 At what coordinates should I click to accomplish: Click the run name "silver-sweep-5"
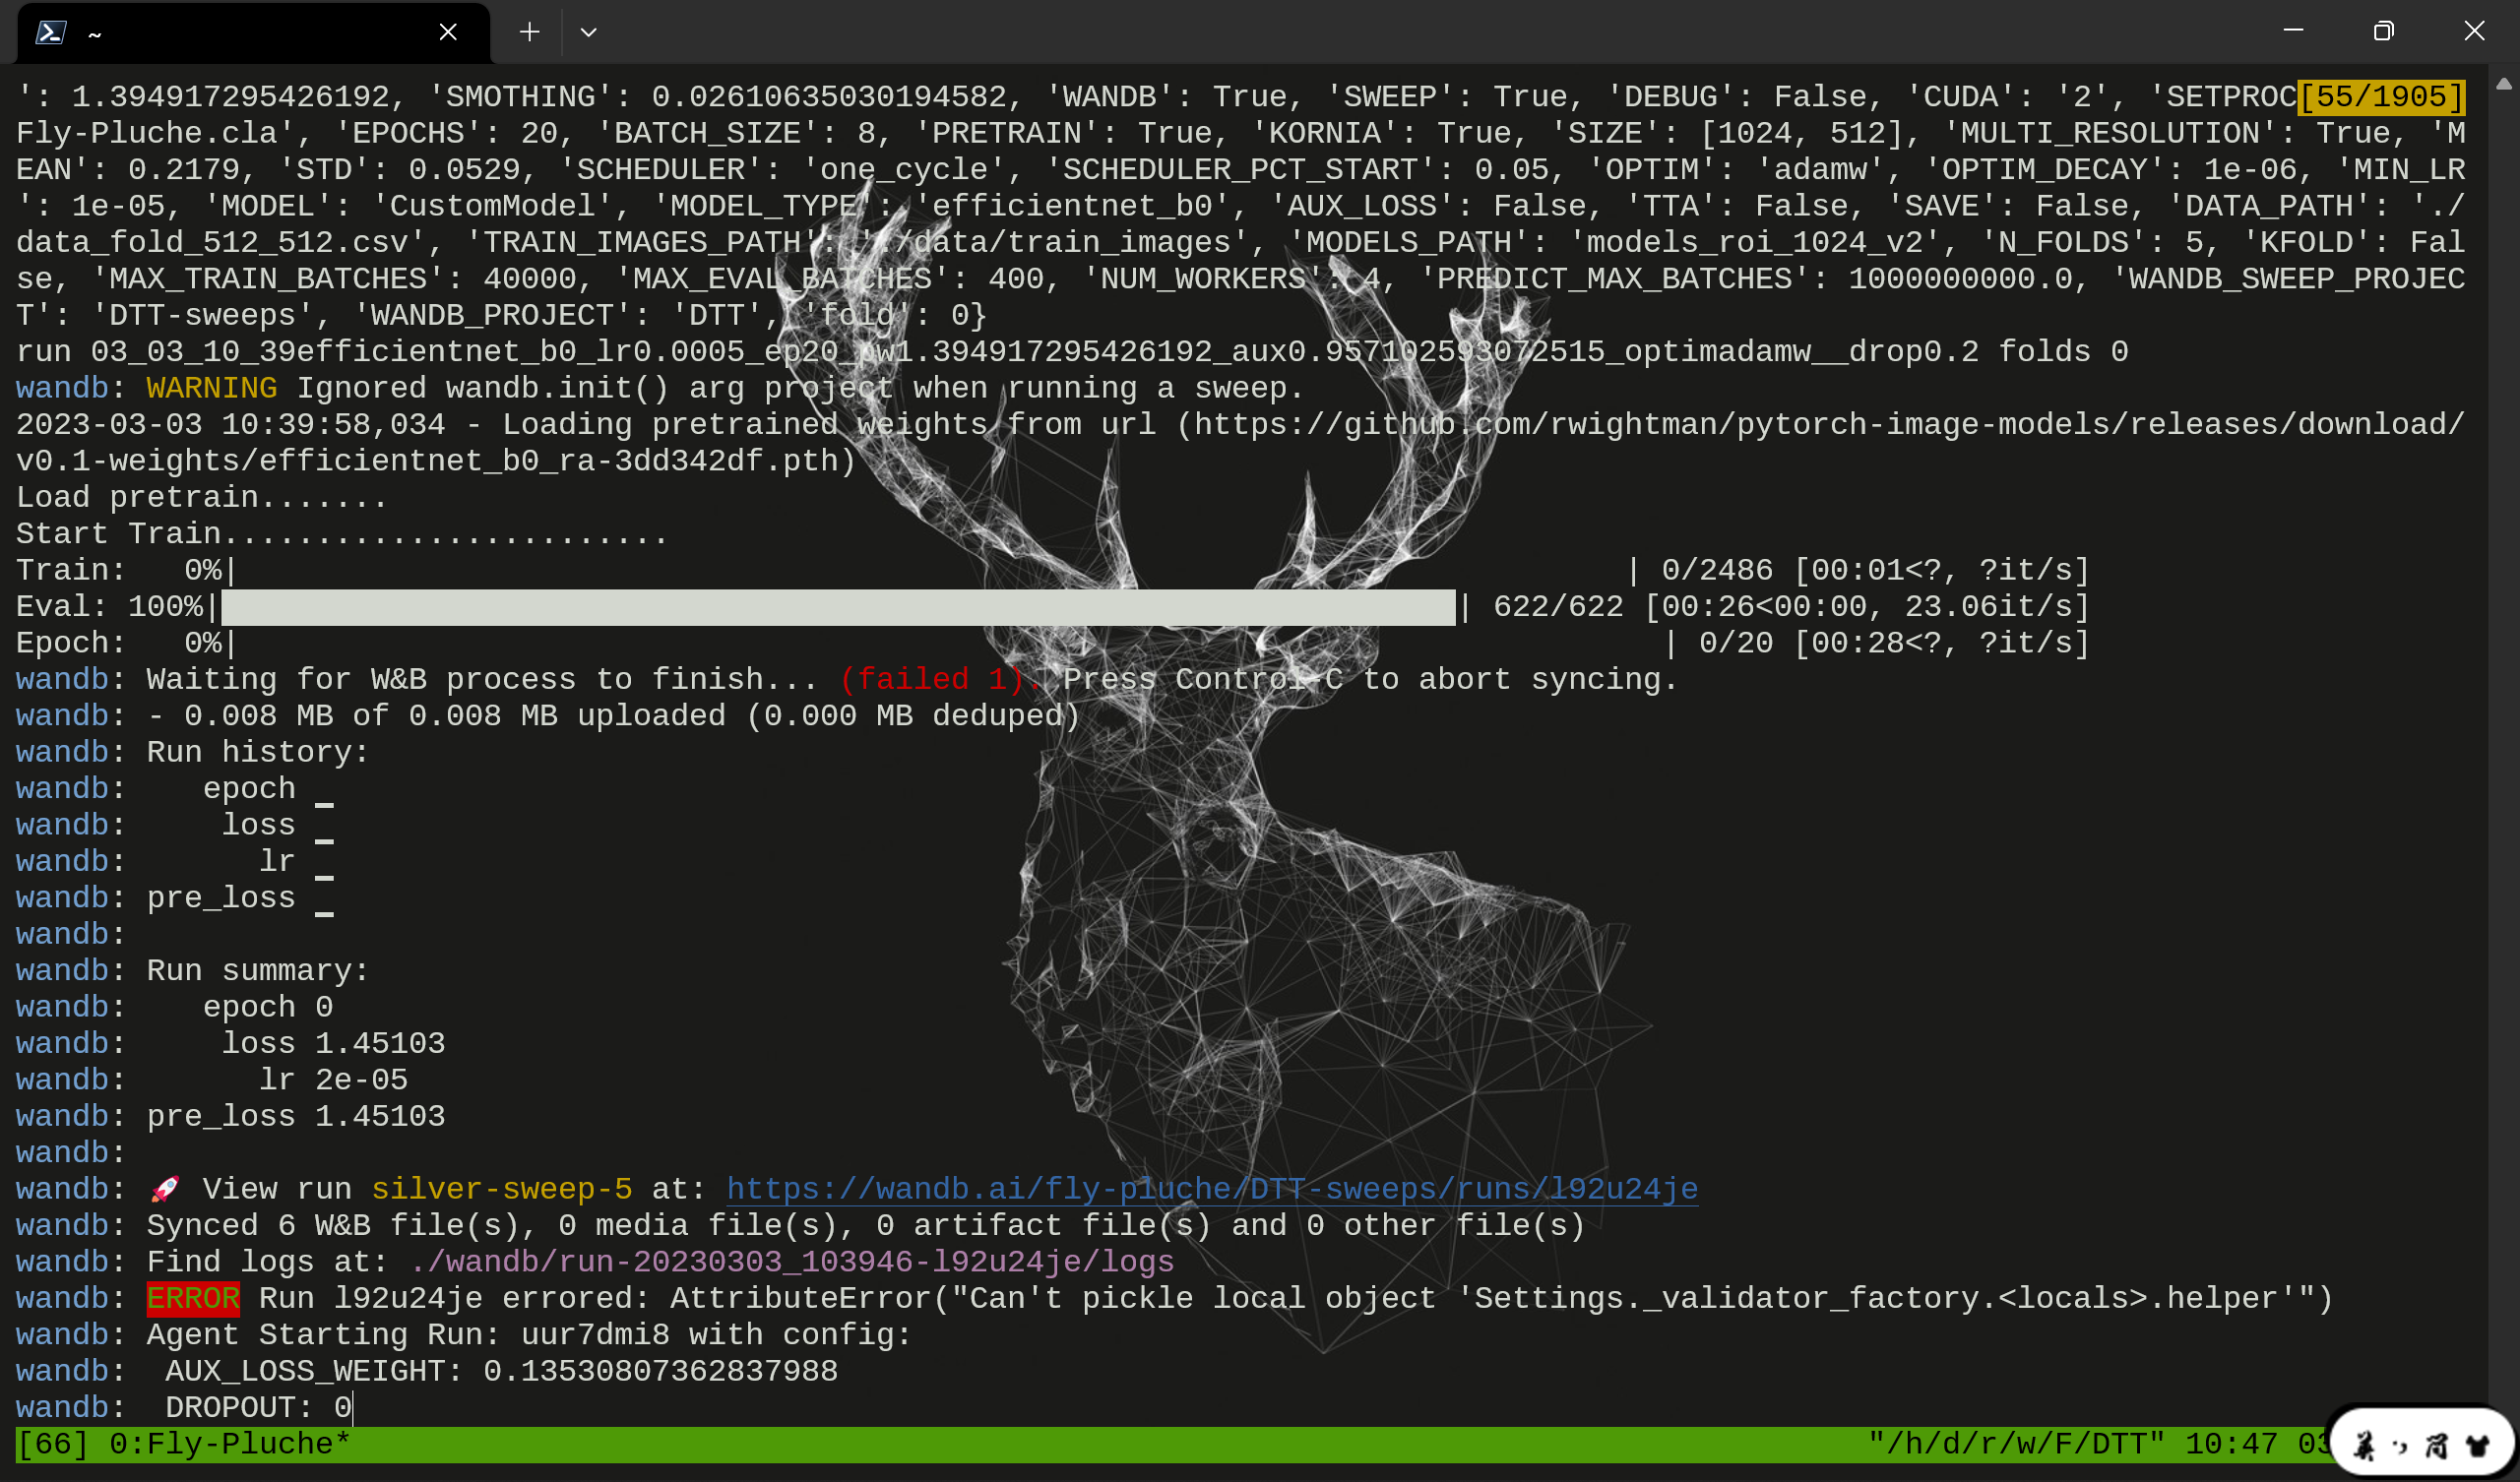click(x=501, y=1188)
